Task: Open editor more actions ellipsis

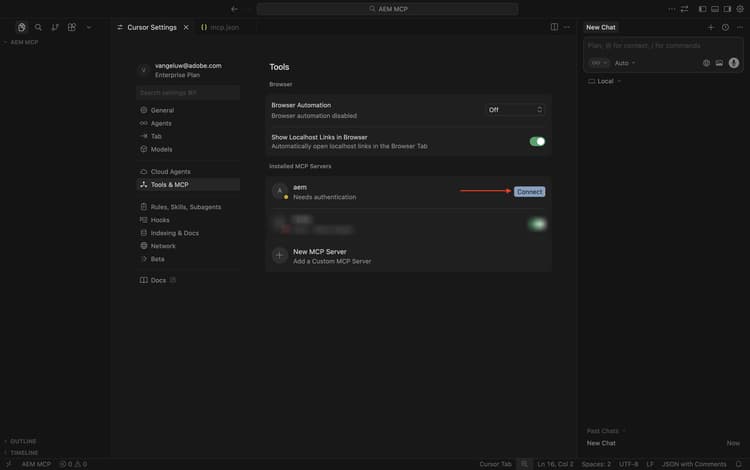Action: [x=567, y=27]
